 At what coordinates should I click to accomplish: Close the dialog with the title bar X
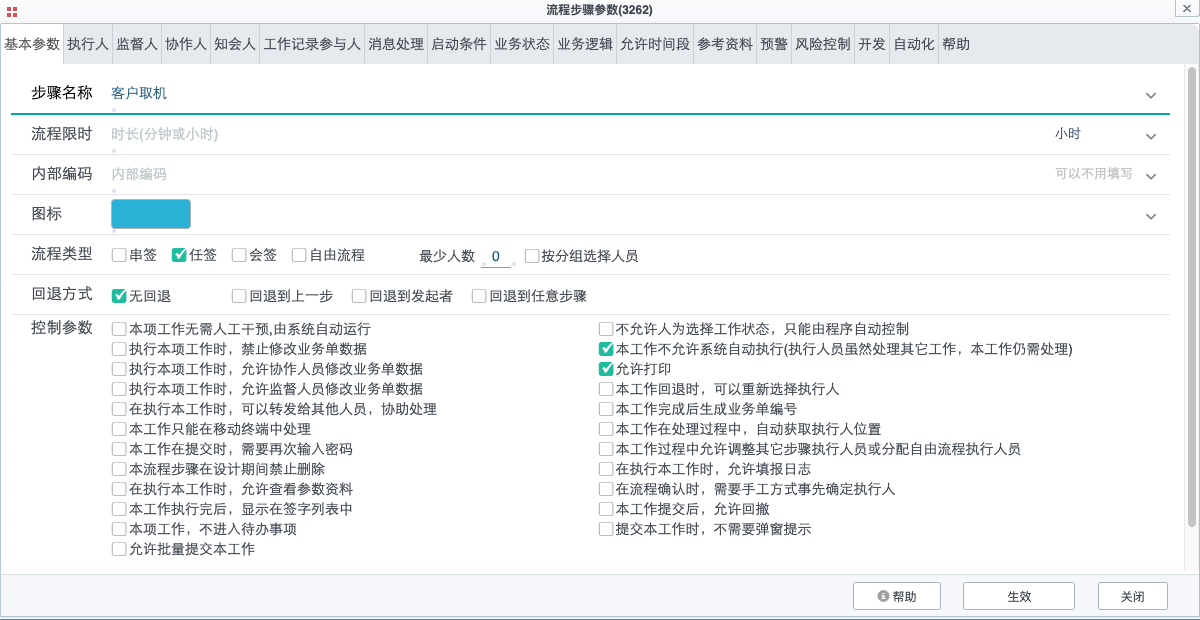coord(1184,9)
